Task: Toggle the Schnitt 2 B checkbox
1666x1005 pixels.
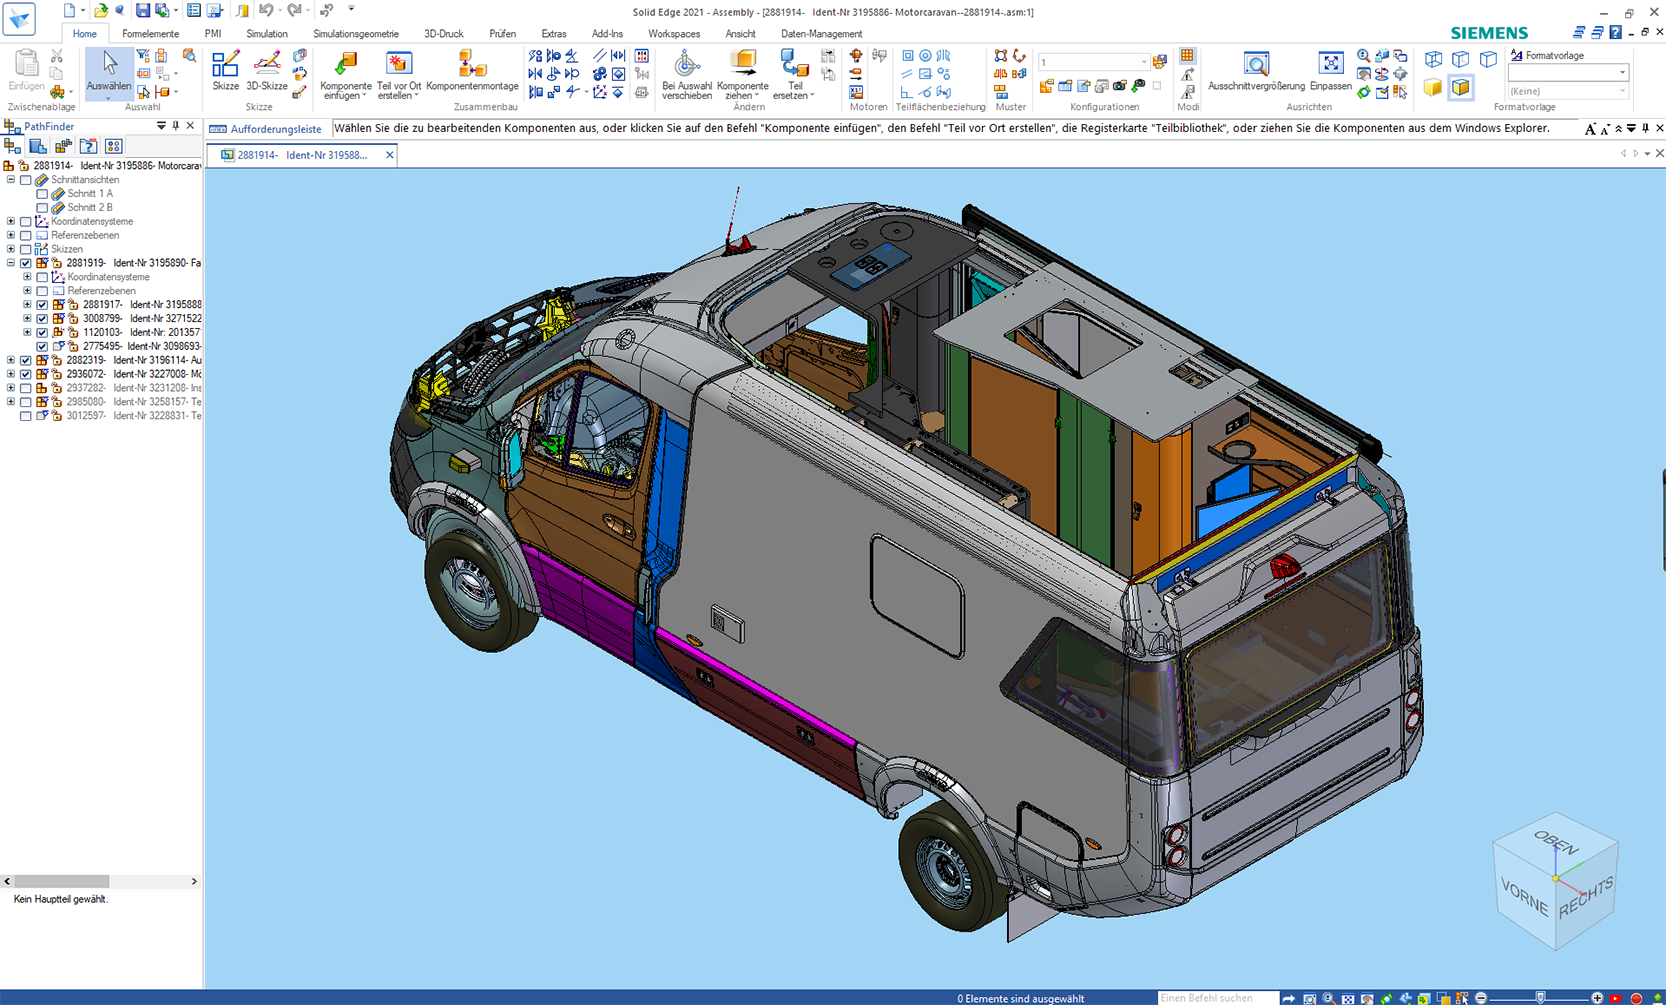Action: tap(42, 208)
